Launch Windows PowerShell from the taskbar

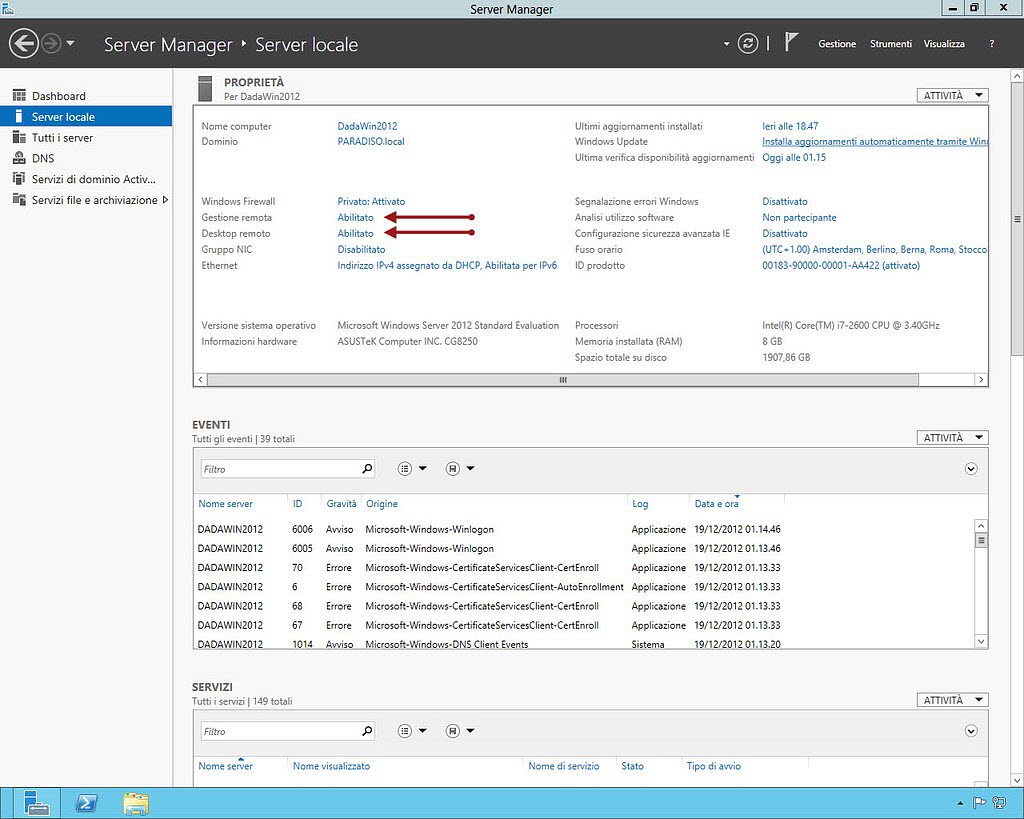tap(86, 803)
